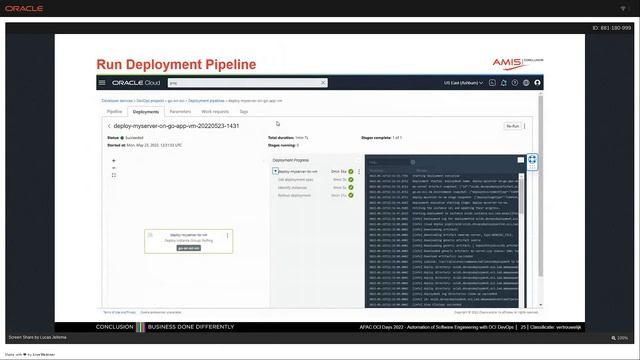This screenshot has width=640, height=360.
Task: Open the actions menu for the deploy-myserver stage row
Action: pos(359,171)
